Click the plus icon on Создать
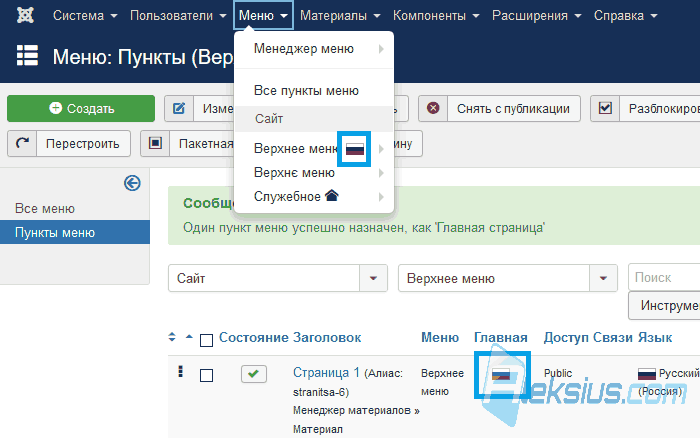The image size is (700, 438). 55,108
